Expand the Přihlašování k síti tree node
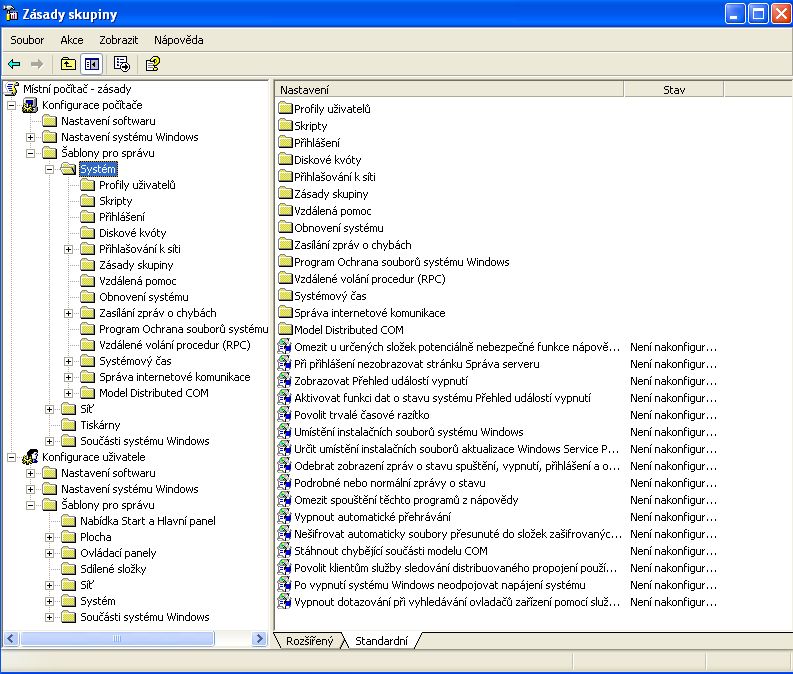Image resolution: width=793 pixels, height=674 pixels. tap(69, 249)
